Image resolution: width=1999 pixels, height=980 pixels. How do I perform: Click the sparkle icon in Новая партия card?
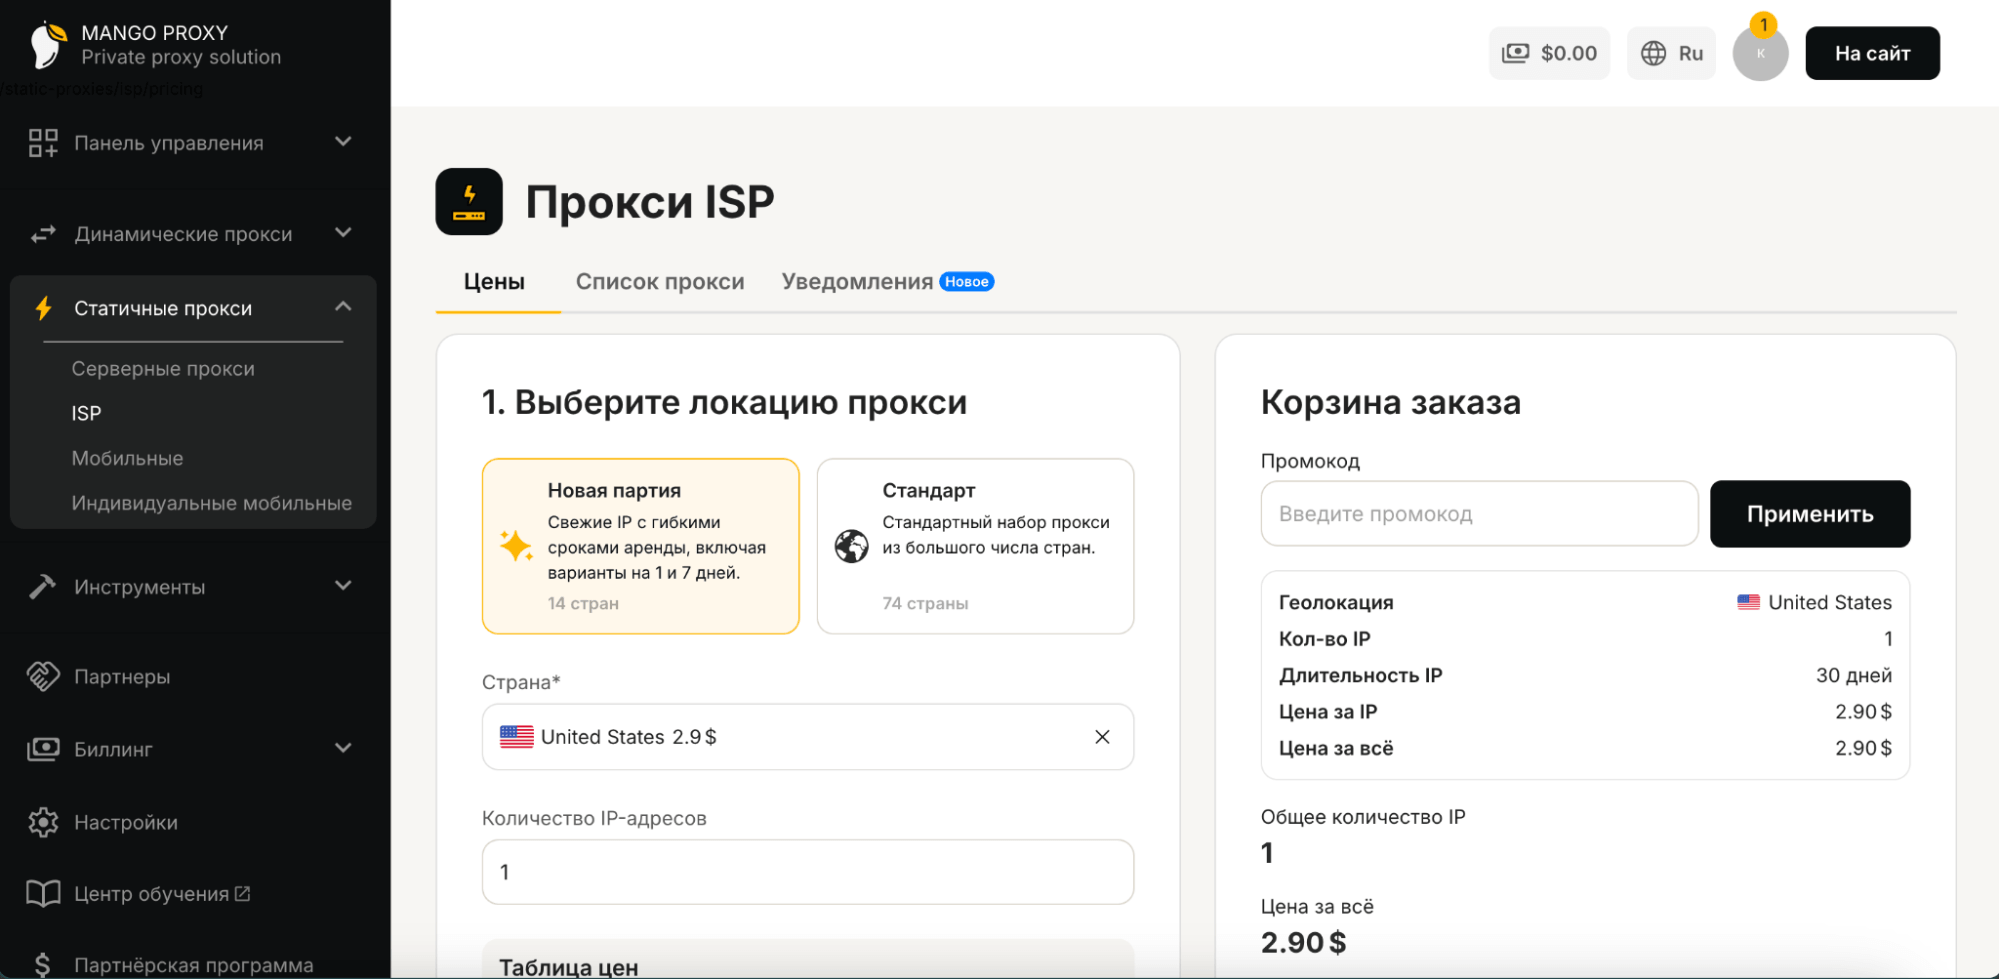[516, 546]
